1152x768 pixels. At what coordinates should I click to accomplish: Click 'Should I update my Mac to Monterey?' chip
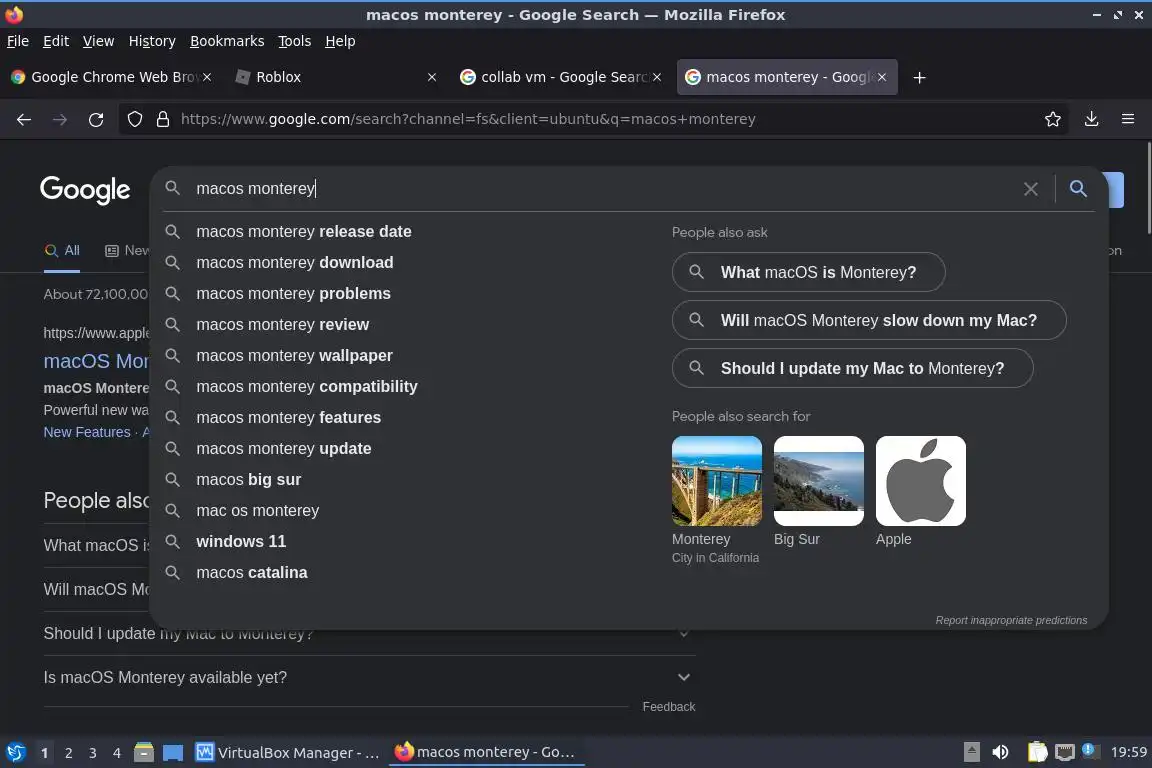click(x=852, y=368)
